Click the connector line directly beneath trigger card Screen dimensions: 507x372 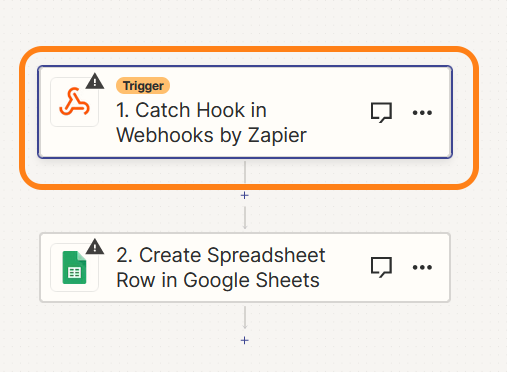point(245,172)
